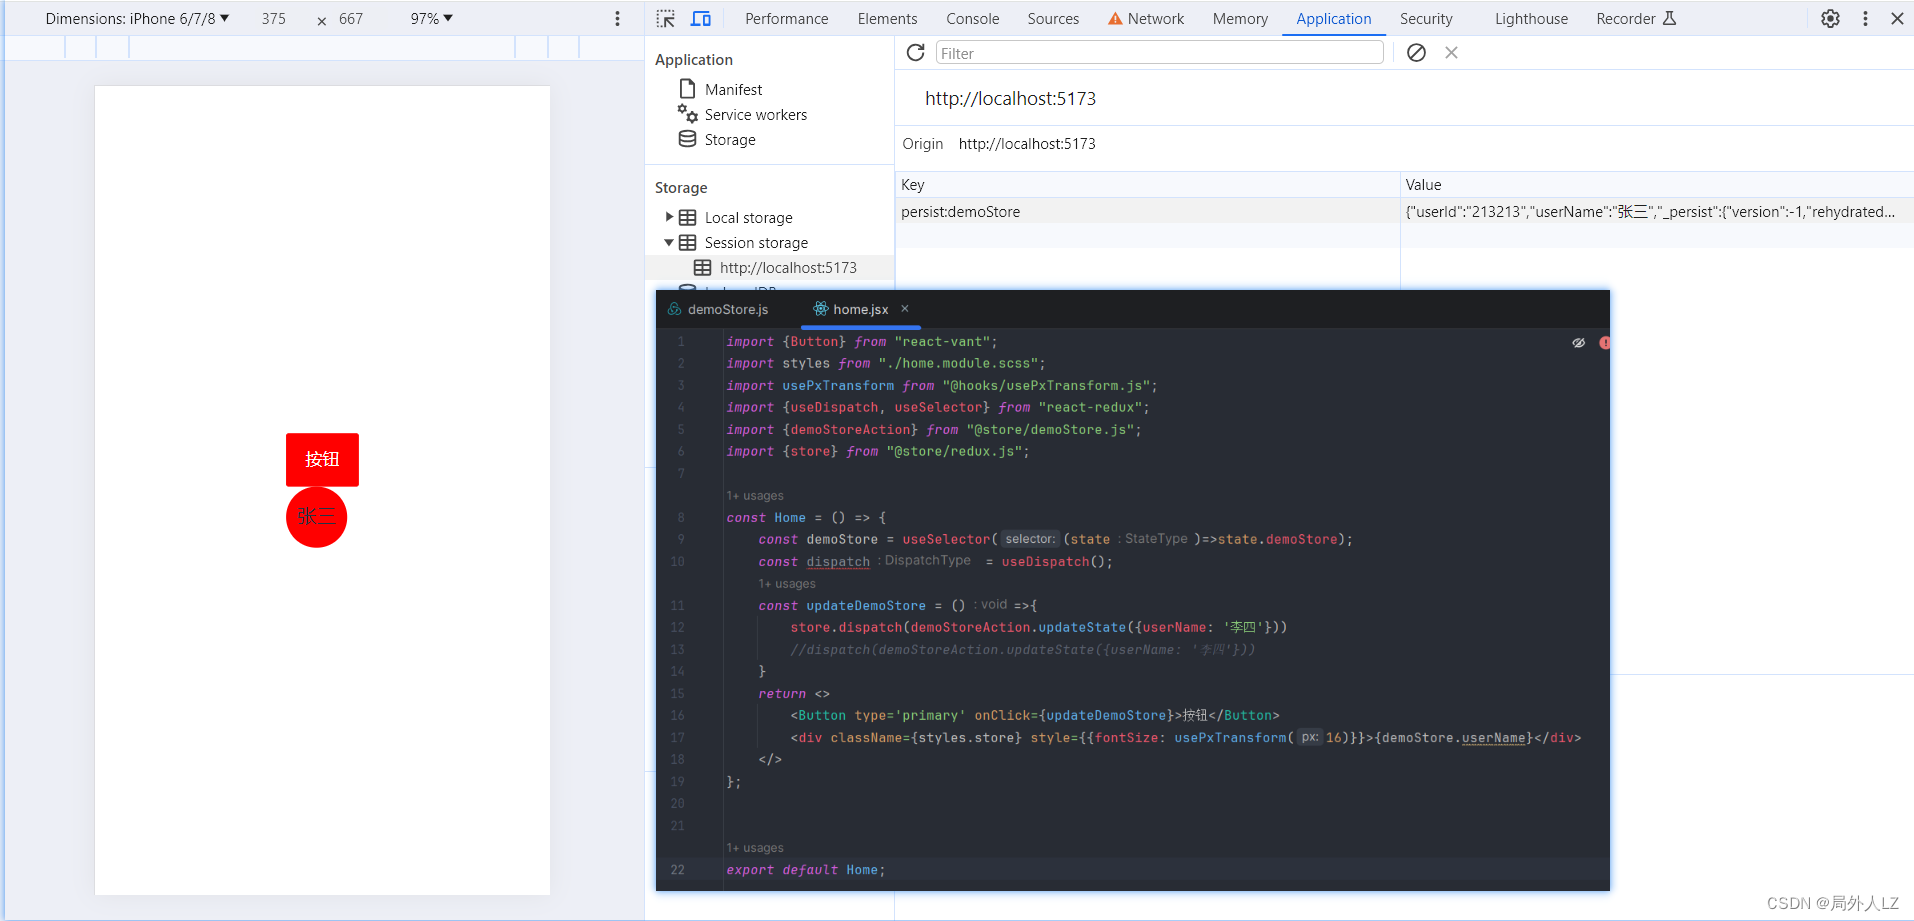Image resolution: width=1914 pixels, height=921 pixels.
Task: Open Service workers section
Action: 689,114
